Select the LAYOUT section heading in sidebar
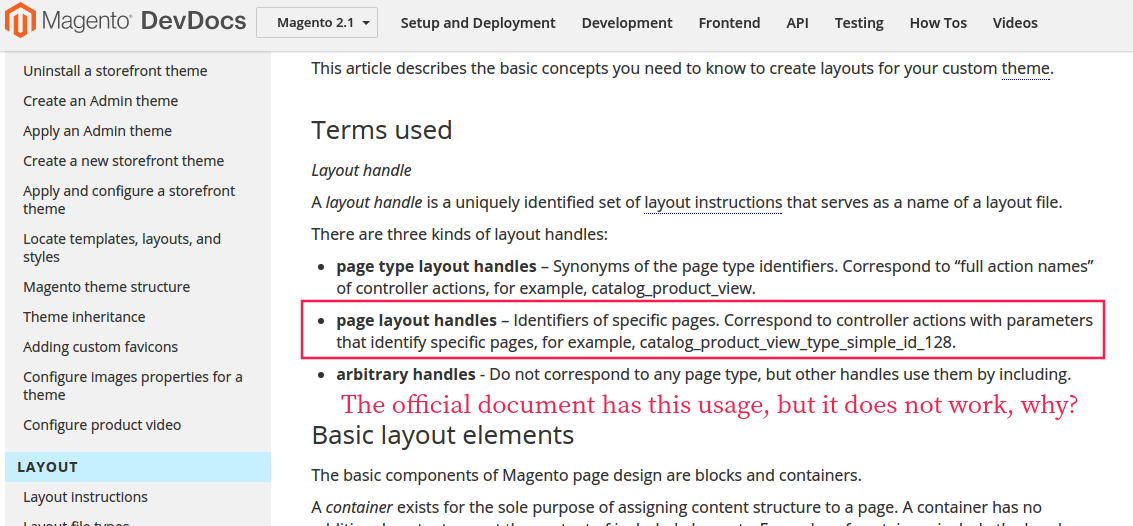This screenshot has width=1133, height=526. [137, 467]
